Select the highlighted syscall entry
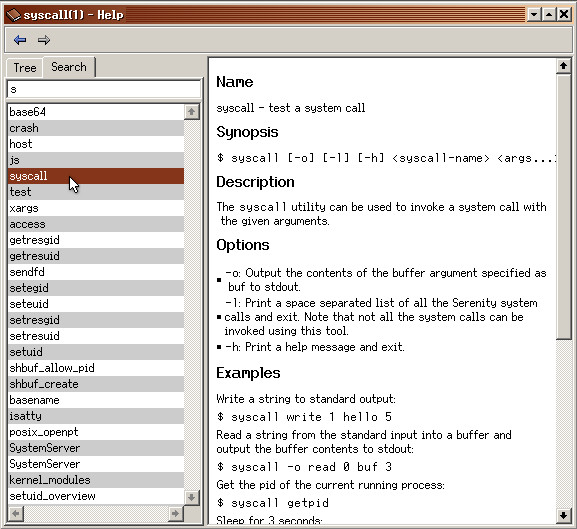This screenshot has height=529, width=577. [96, 176]
